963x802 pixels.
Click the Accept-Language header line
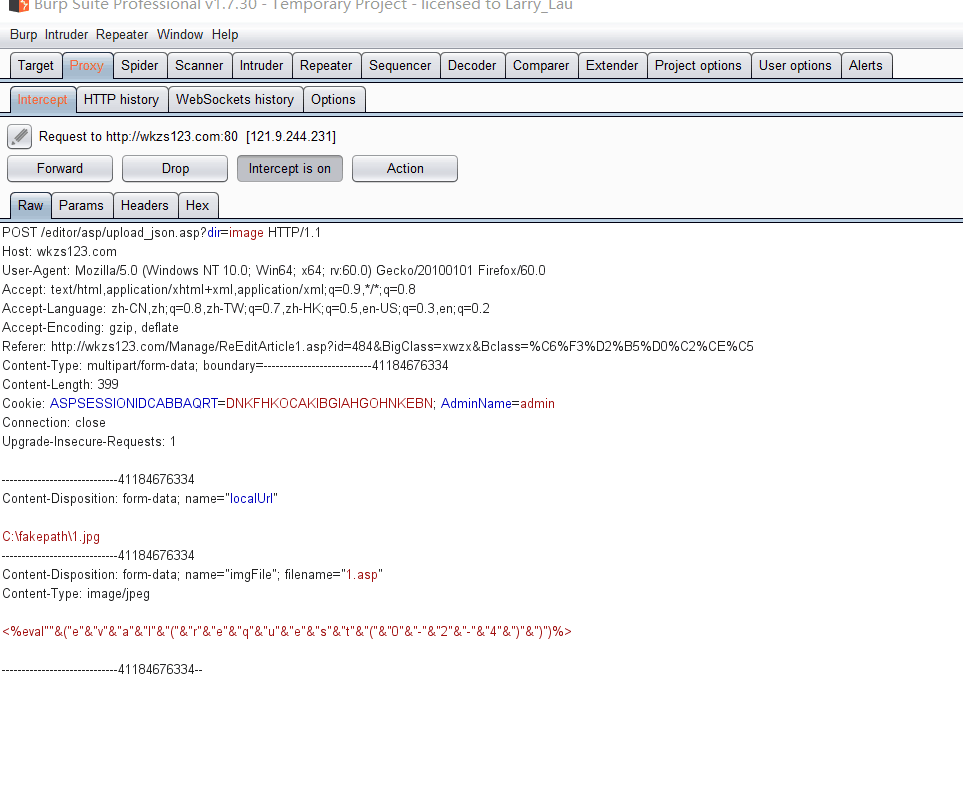point(246,309)
